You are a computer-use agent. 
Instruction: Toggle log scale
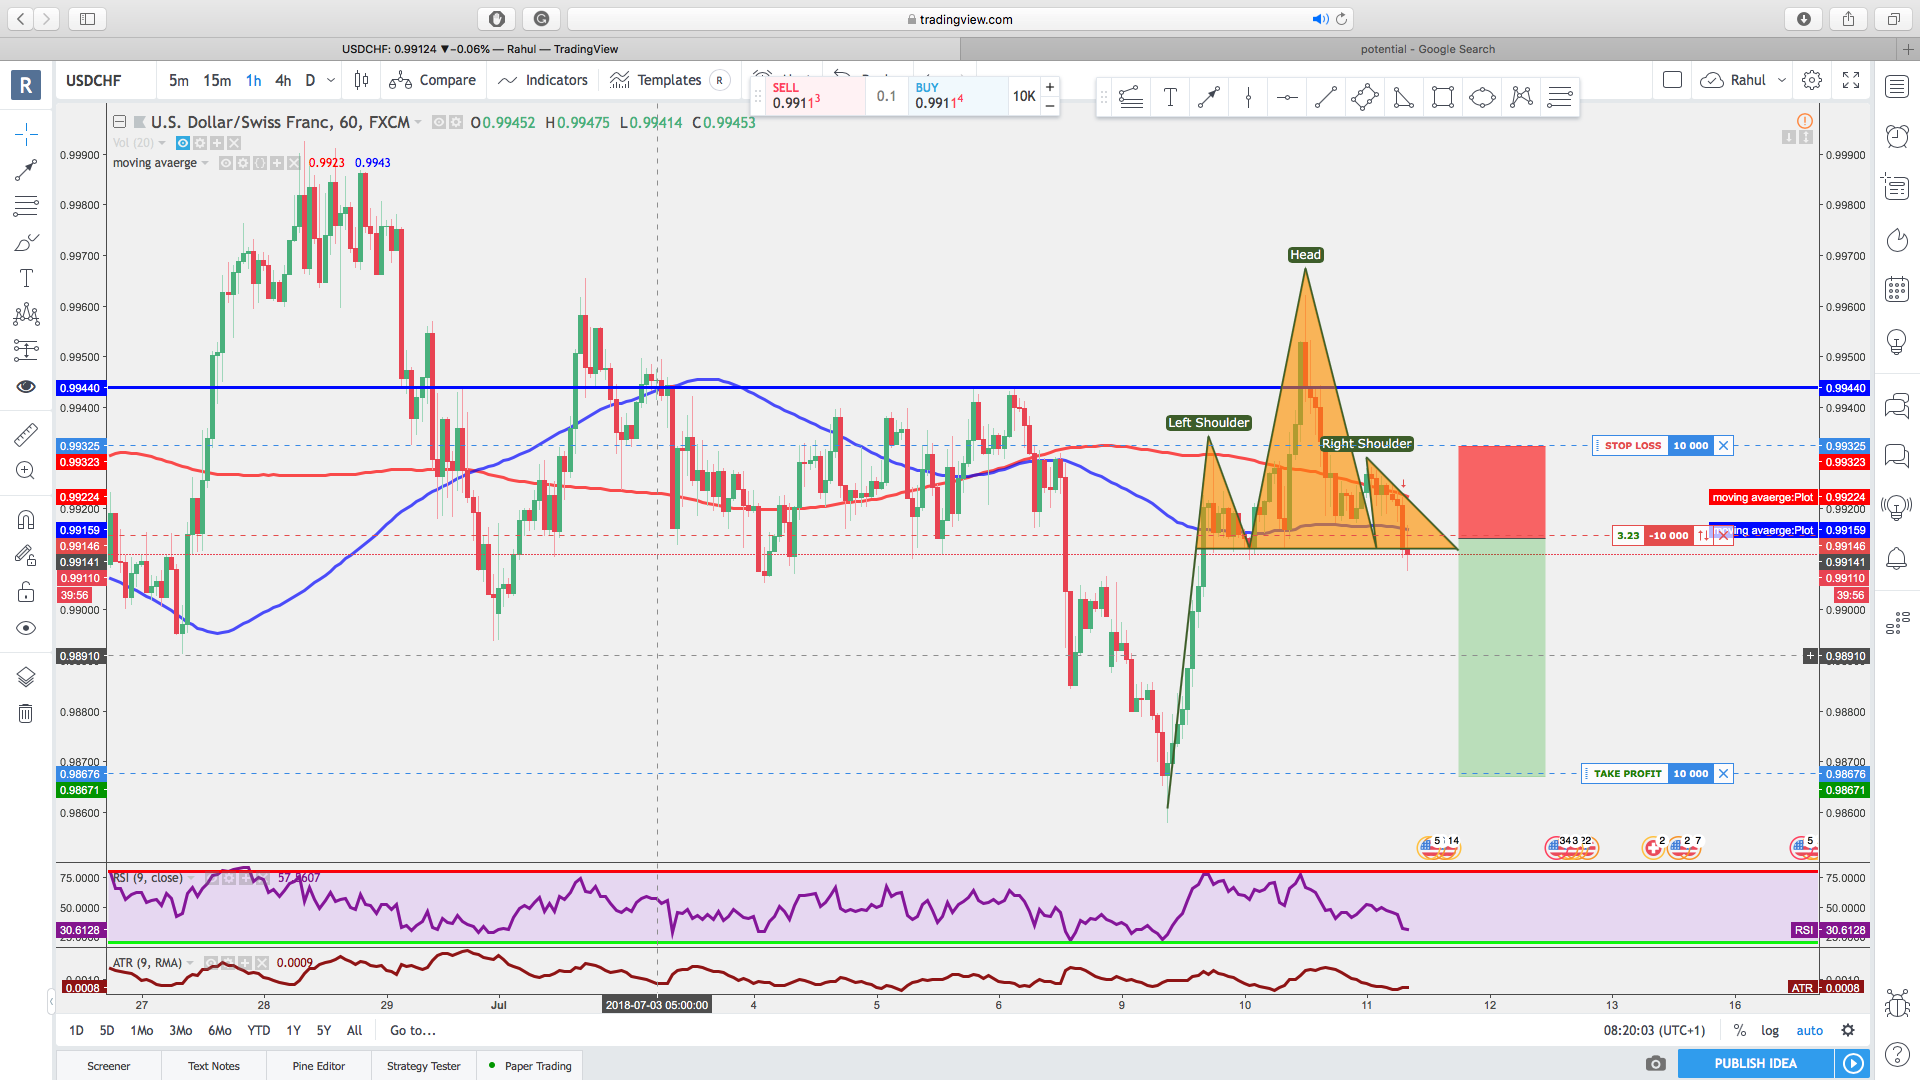coord(1770,1030)
